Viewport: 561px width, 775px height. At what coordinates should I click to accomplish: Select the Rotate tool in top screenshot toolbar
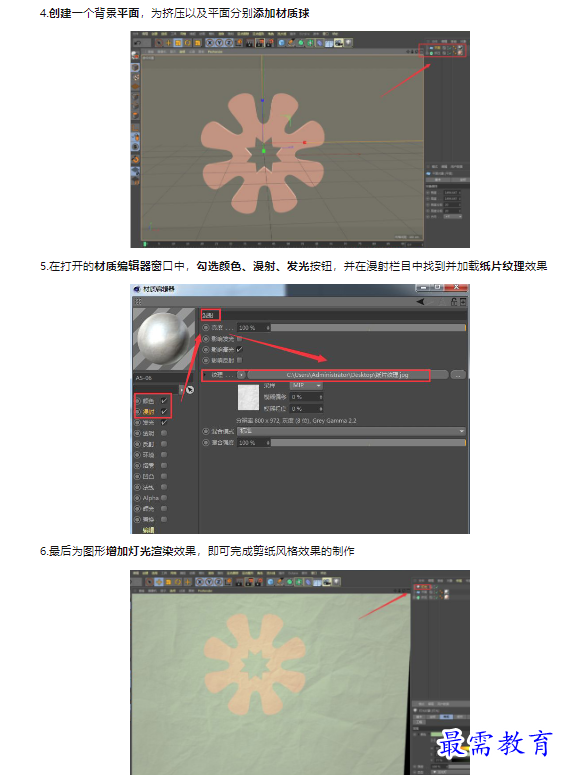coord(188,43)
